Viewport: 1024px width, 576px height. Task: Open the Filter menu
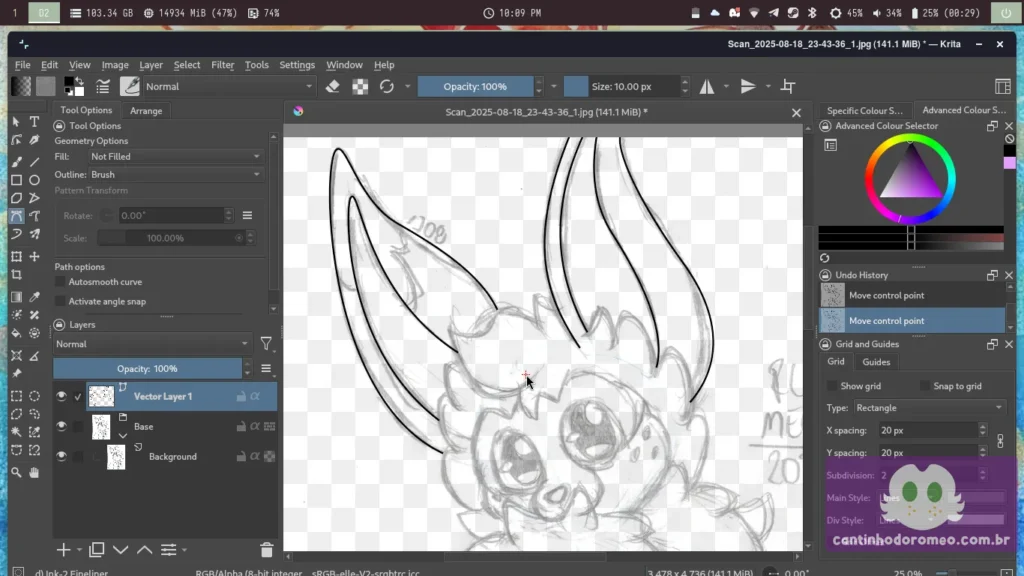coord(223,65)
